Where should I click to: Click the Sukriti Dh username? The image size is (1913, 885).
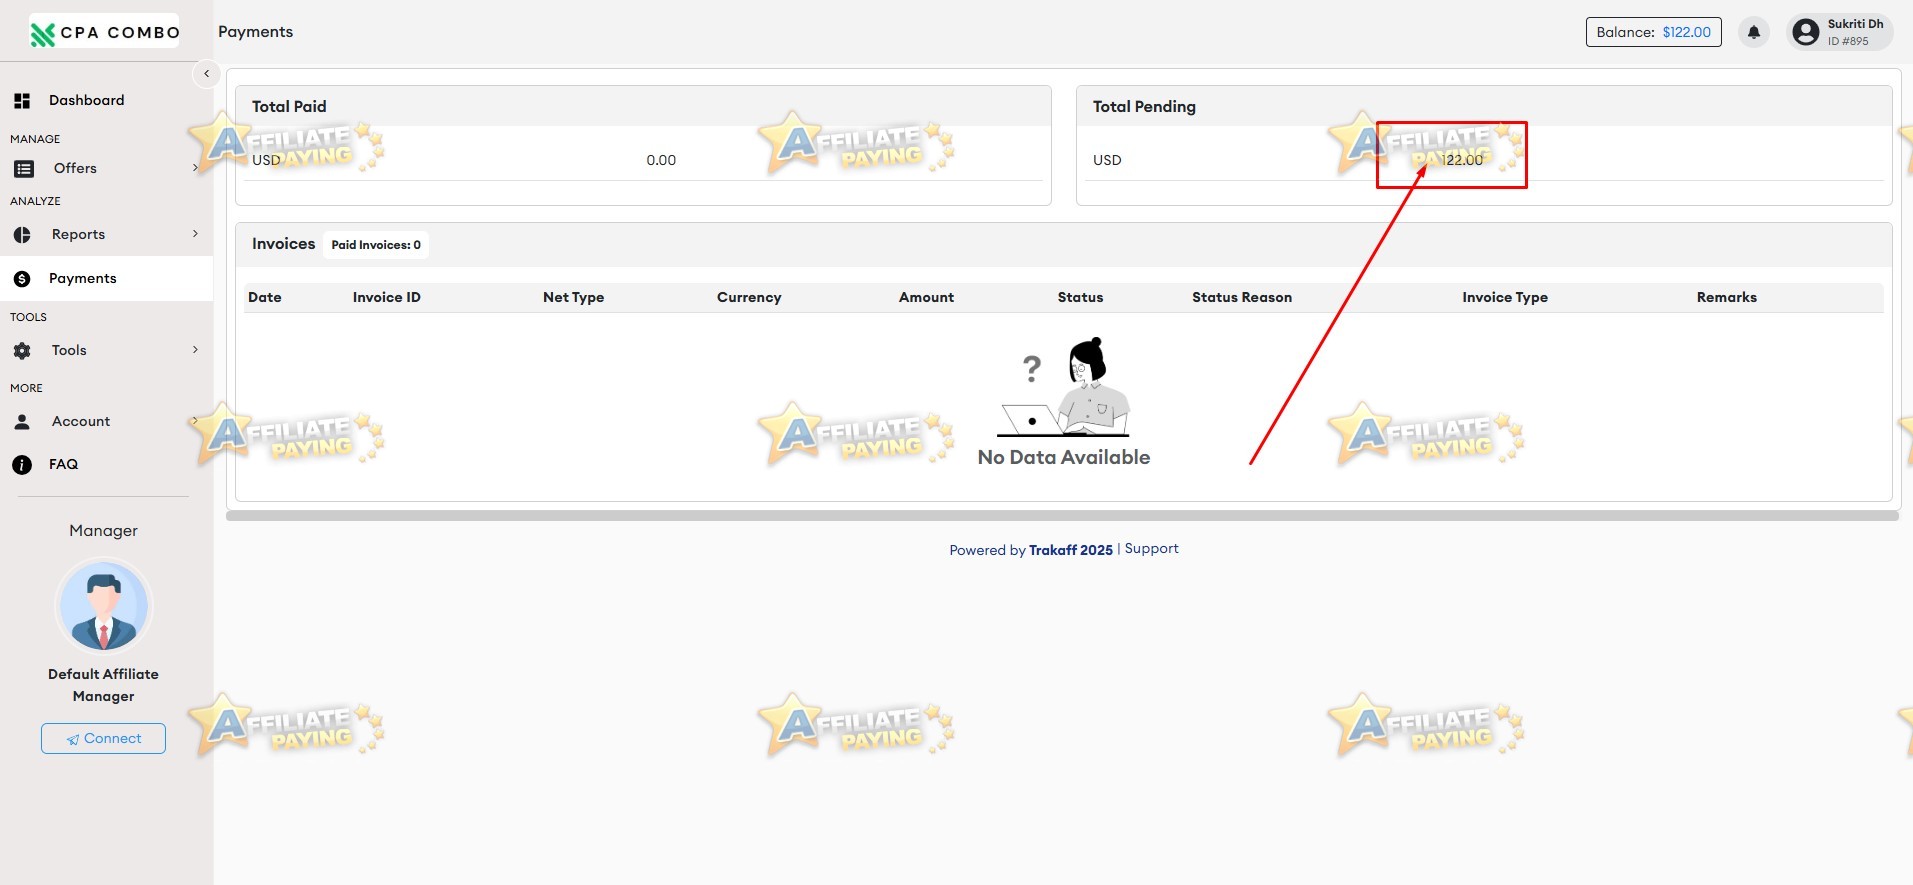click(1855, 24)
